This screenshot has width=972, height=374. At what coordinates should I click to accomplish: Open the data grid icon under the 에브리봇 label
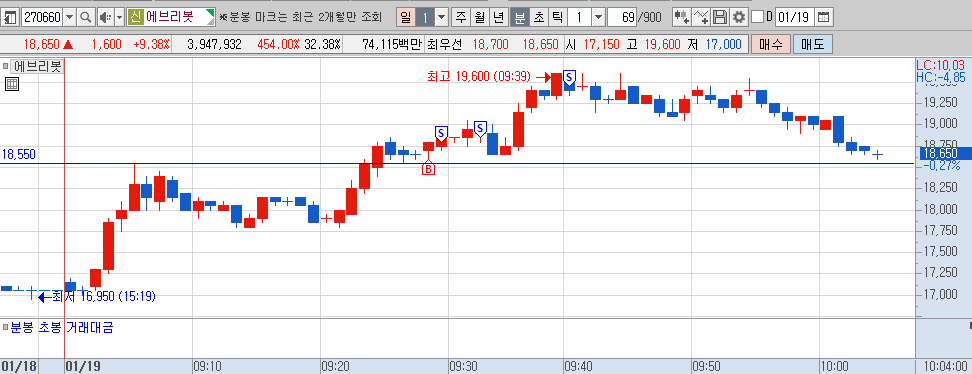[12, 84]
